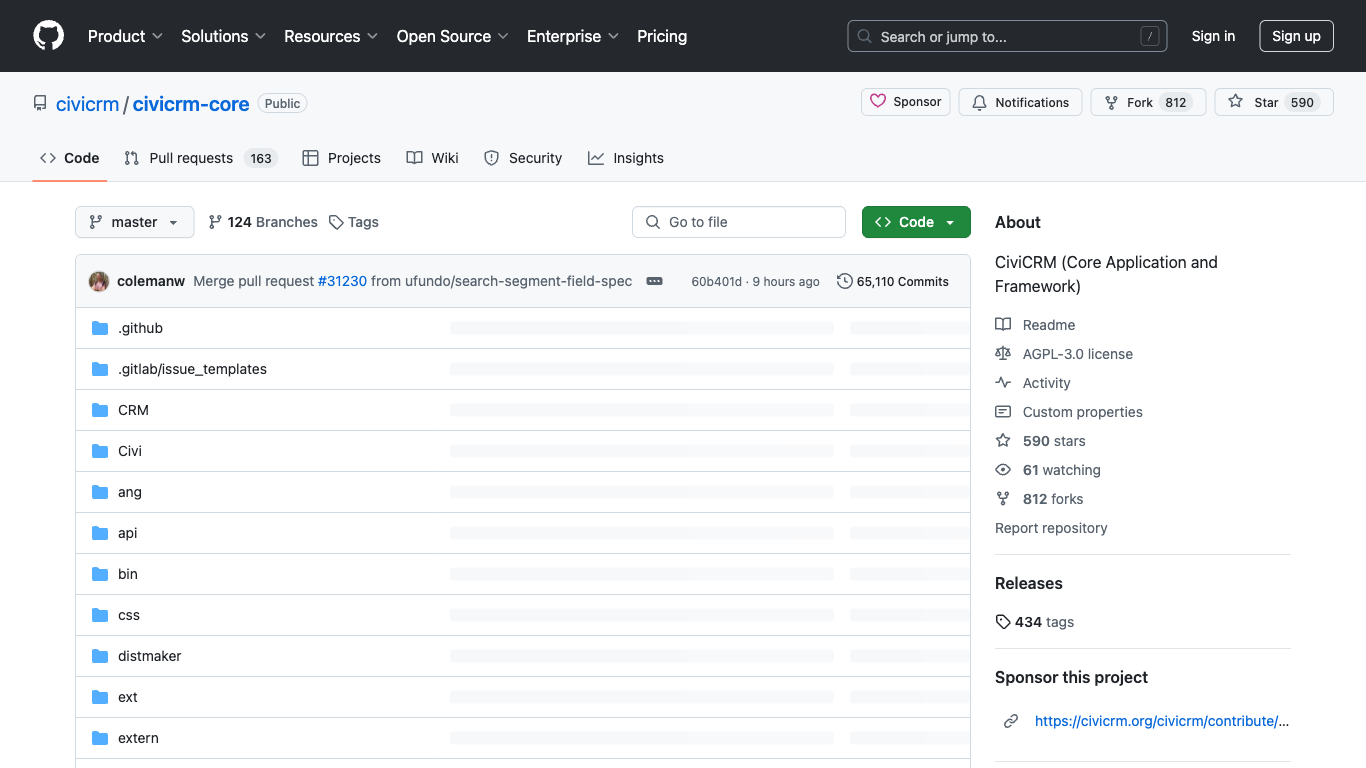Expand commit message details ellipsis
This screenshot has height=768, width=1366.
coord(654,281)
